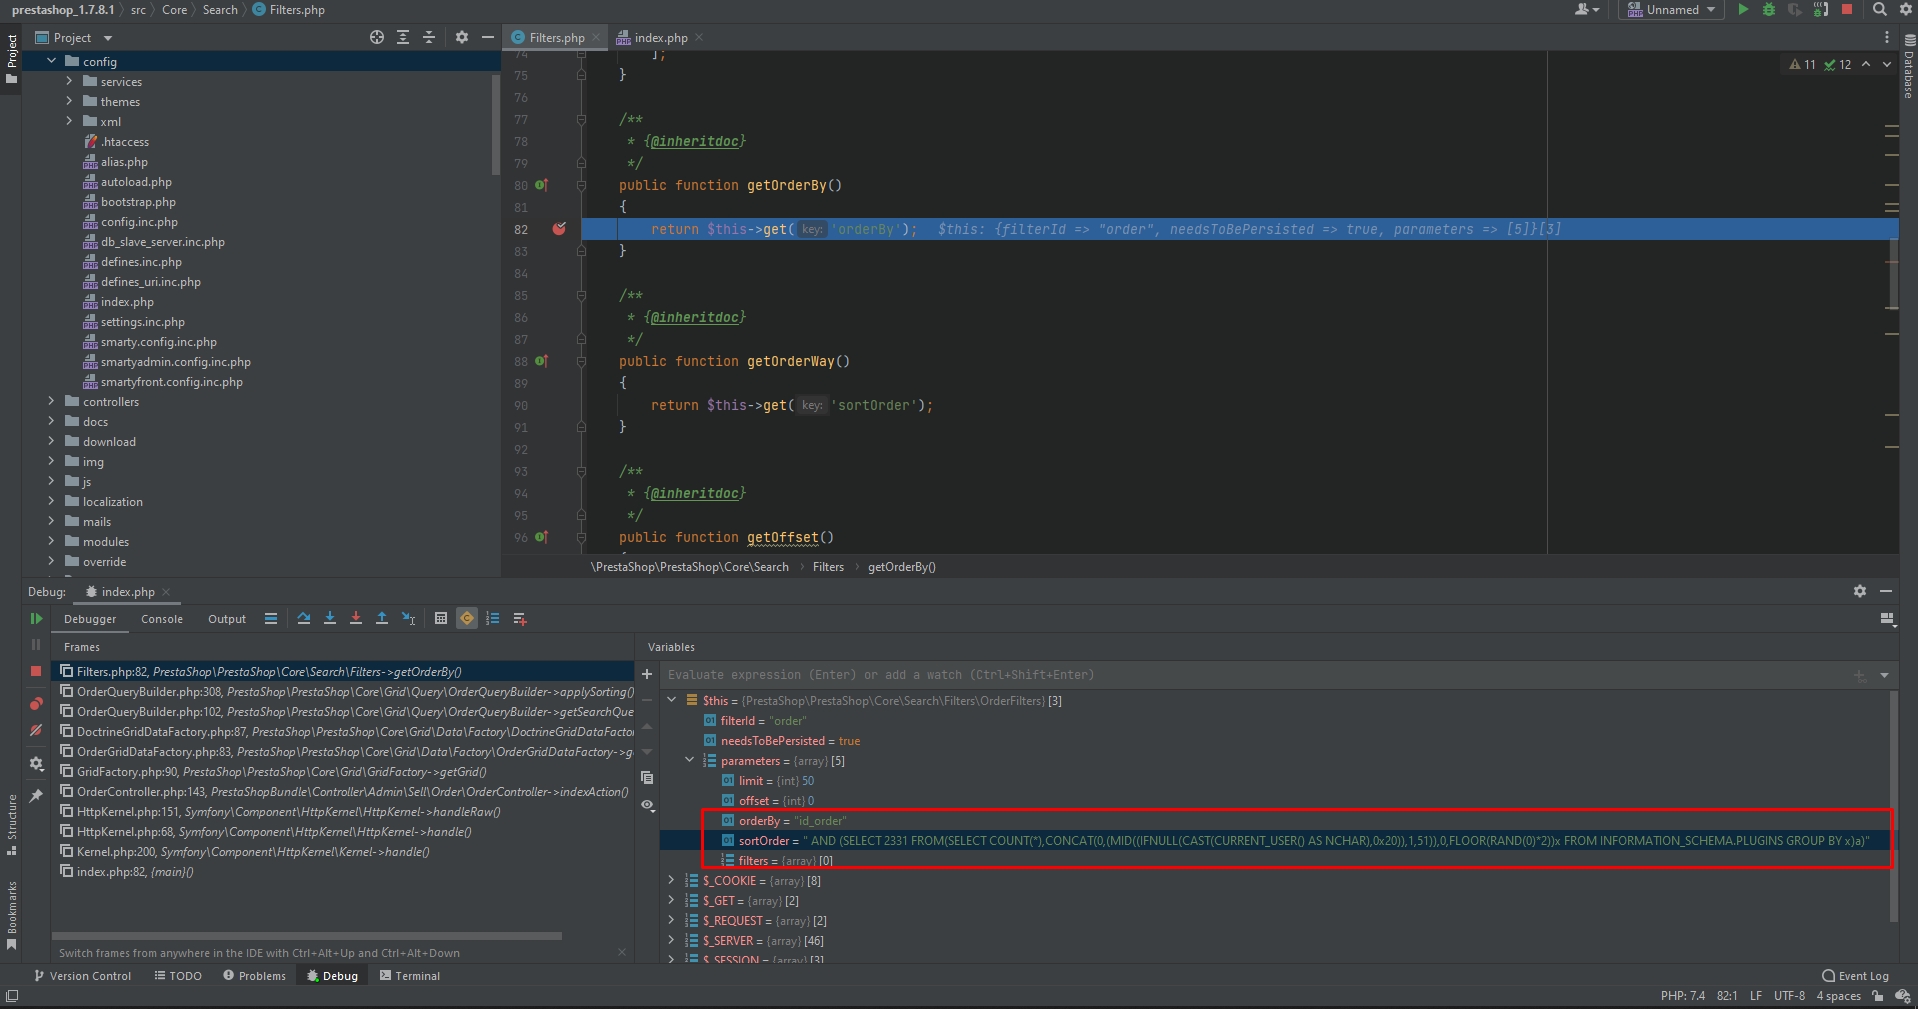Hide the Project panel with the minus icon

(488, 37)
